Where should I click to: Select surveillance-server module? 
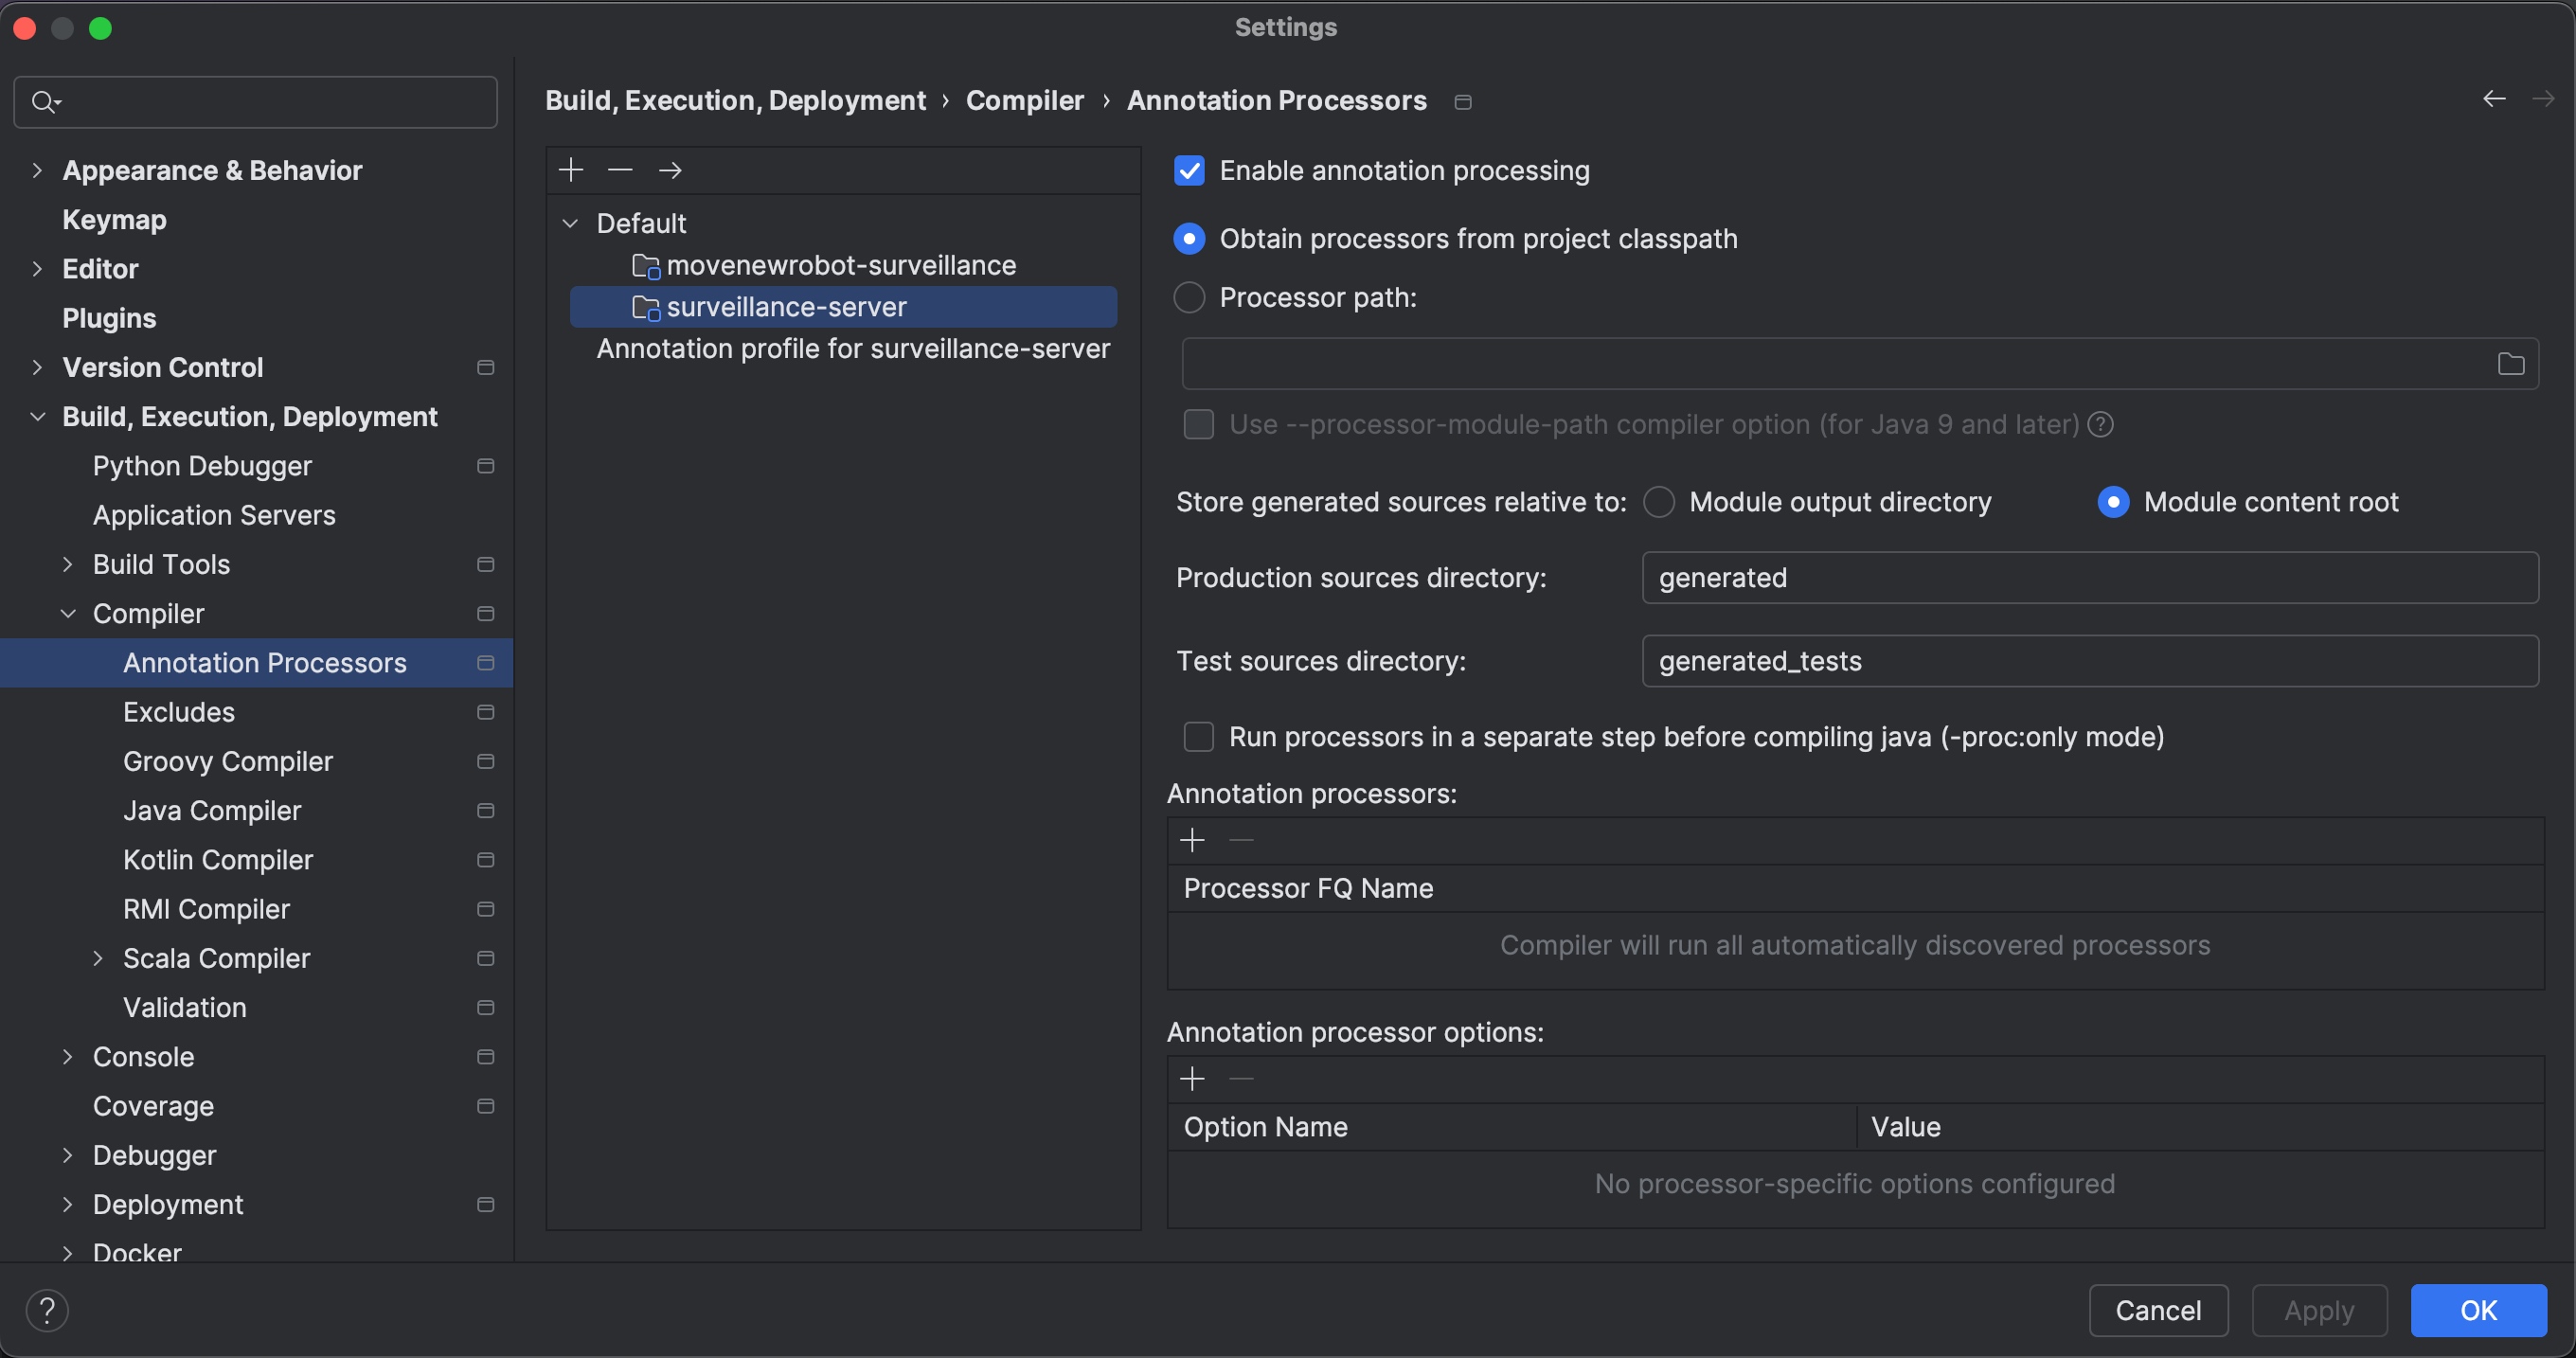(843, 307)
